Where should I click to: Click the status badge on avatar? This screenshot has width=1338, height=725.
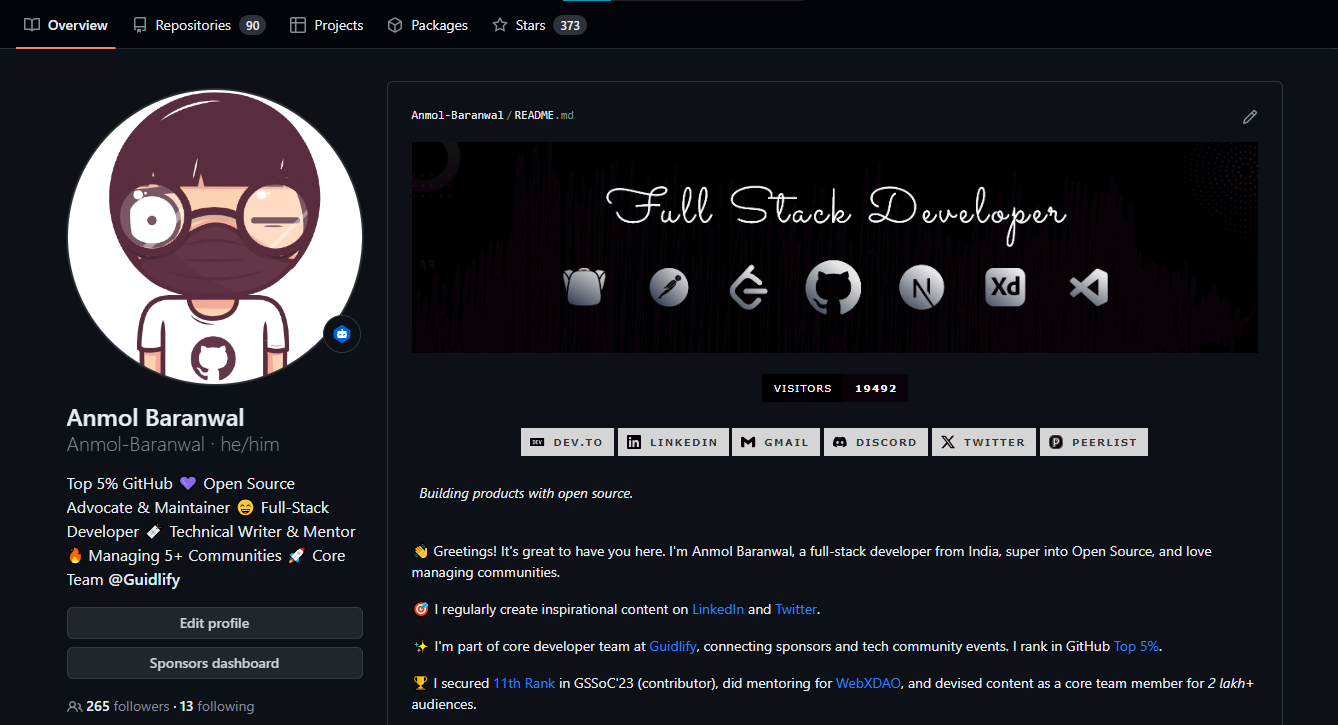342,334
